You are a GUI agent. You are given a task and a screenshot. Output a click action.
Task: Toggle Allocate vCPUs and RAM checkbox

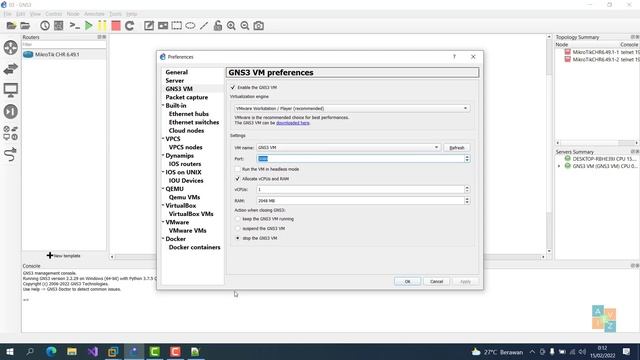[238, 179]
